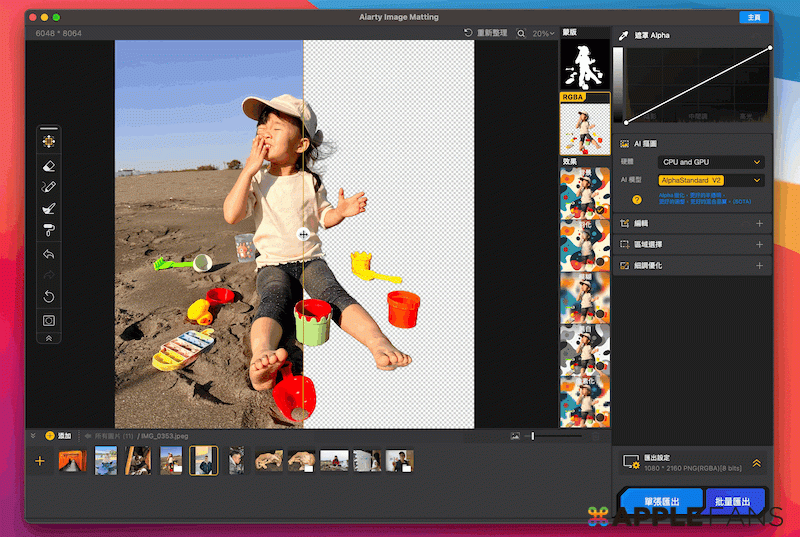Open the 20% zoom level dropdown
The image size is (800, 537).
click(543, 33)
